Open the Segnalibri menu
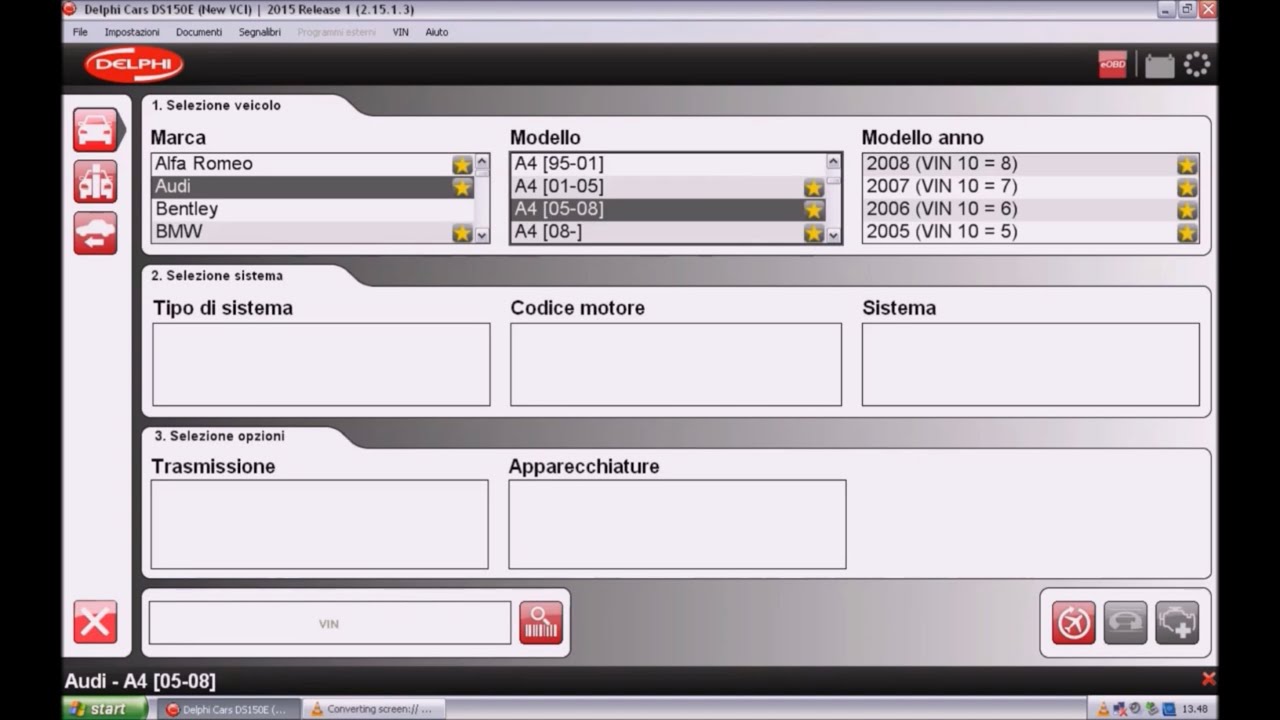The height and width of the screenshot is (720, 1280). 260,32
